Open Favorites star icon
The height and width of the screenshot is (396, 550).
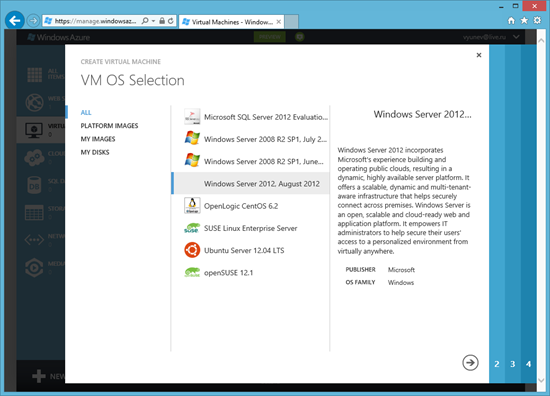point(524,21)
